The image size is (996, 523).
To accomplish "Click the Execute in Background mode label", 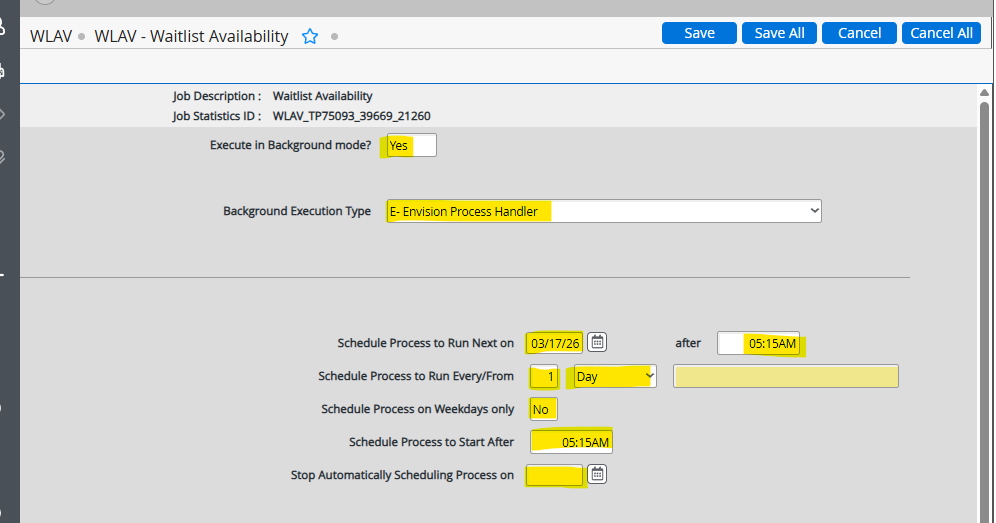I will [290, 145].
